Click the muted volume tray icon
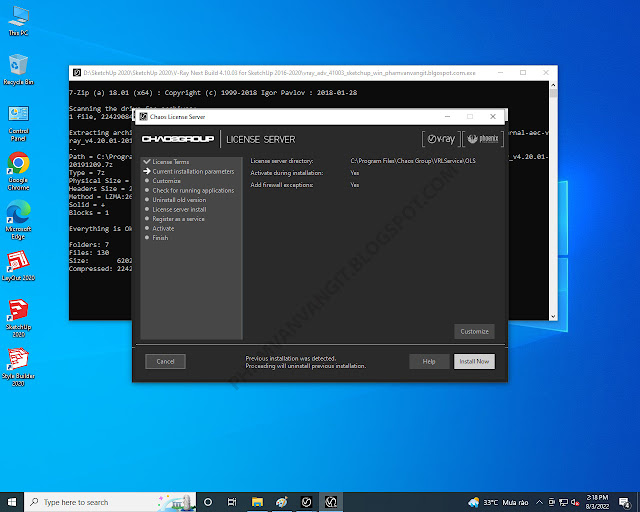The width and height of the screenshot is (640, 512). [575, 502]
